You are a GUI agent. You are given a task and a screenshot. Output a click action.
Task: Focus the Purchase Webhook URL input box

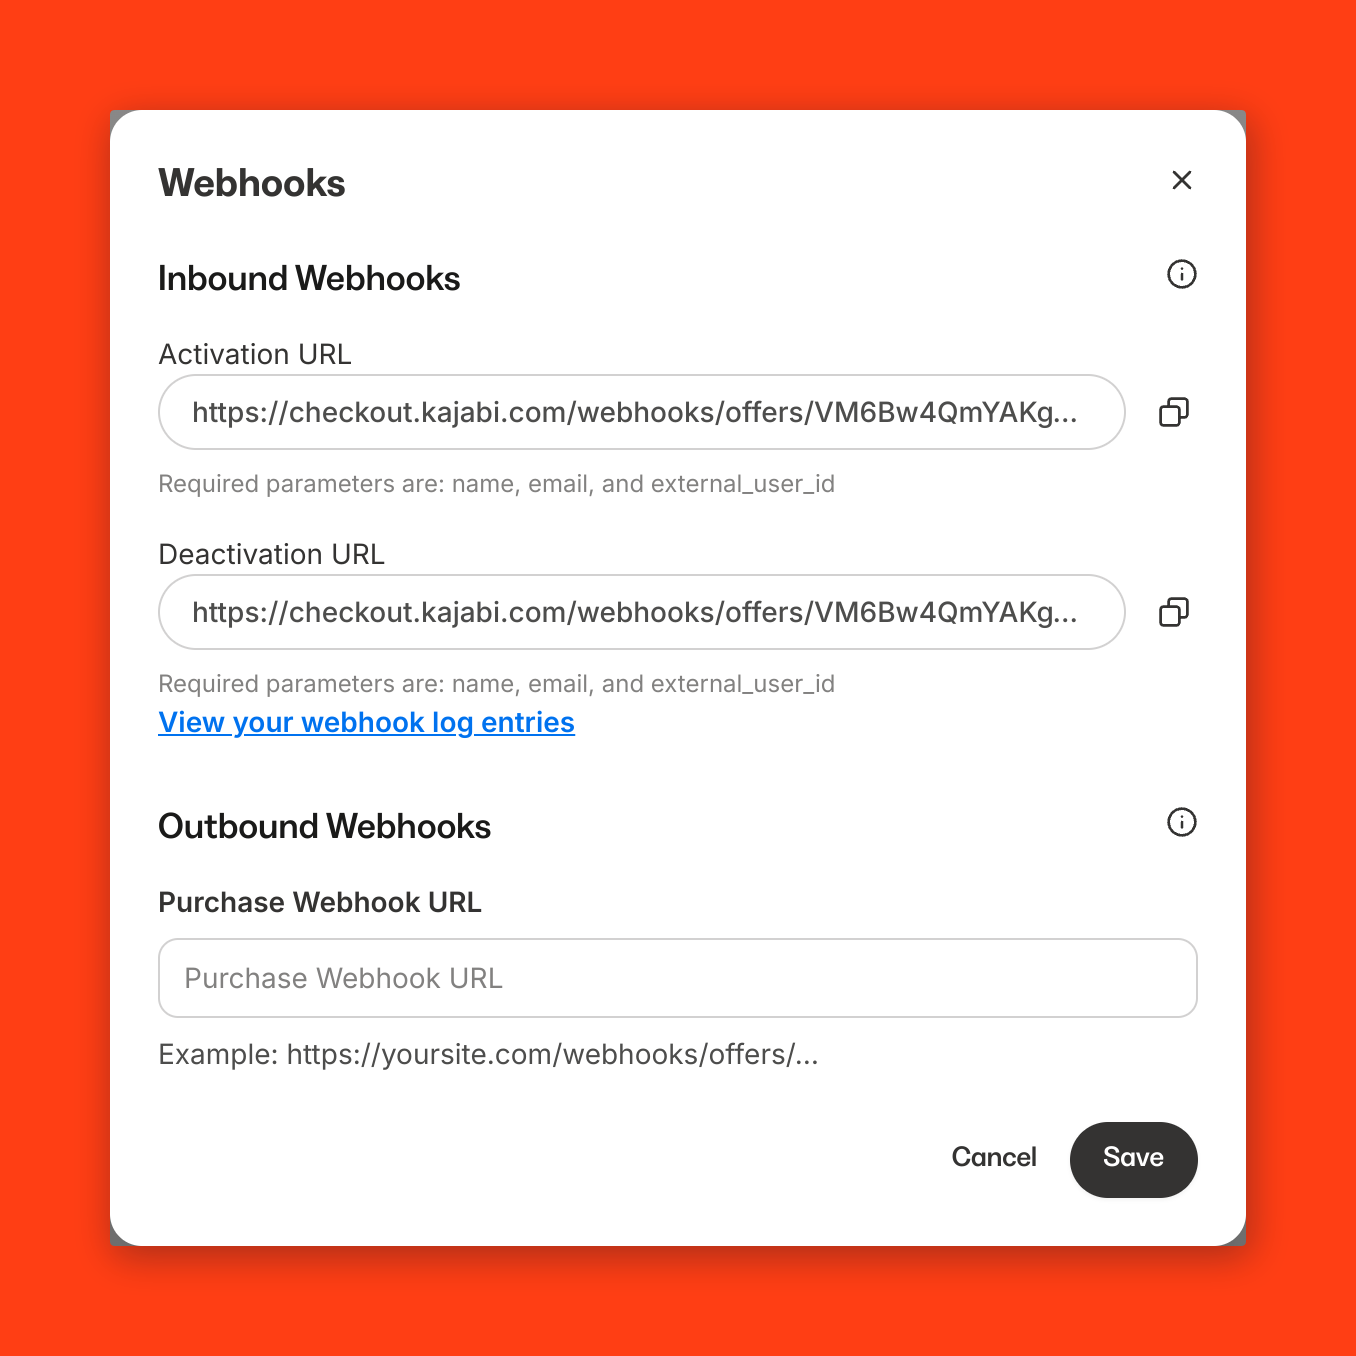pyautogui.click(x=678, y=978)
